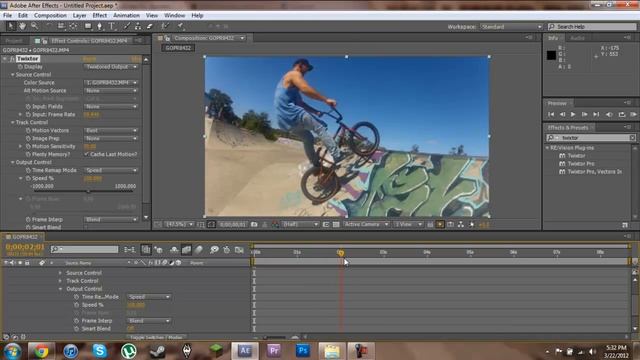Click Twixtor Pro preset in Effects panel
This screenshot has height=360, width=640.
tap(581, 164)
